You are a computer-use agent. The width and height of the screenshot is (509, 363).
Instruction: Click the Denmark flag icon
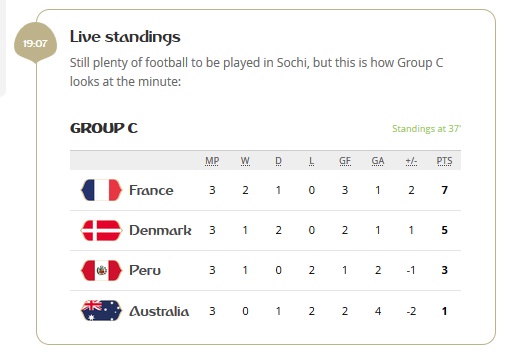(x=101, y=230)
